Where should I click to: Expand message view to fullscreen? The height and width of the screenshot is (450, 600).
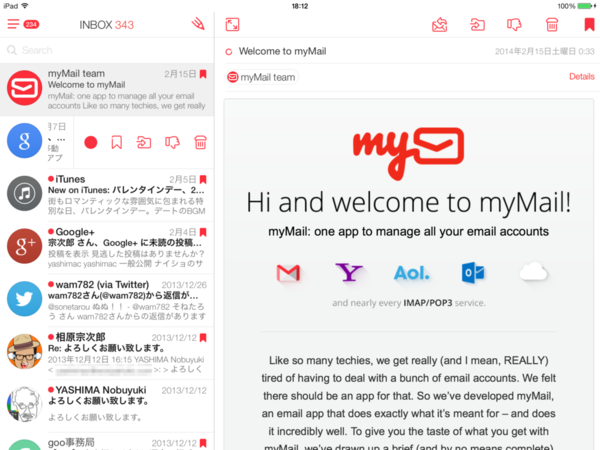(232, 24)
